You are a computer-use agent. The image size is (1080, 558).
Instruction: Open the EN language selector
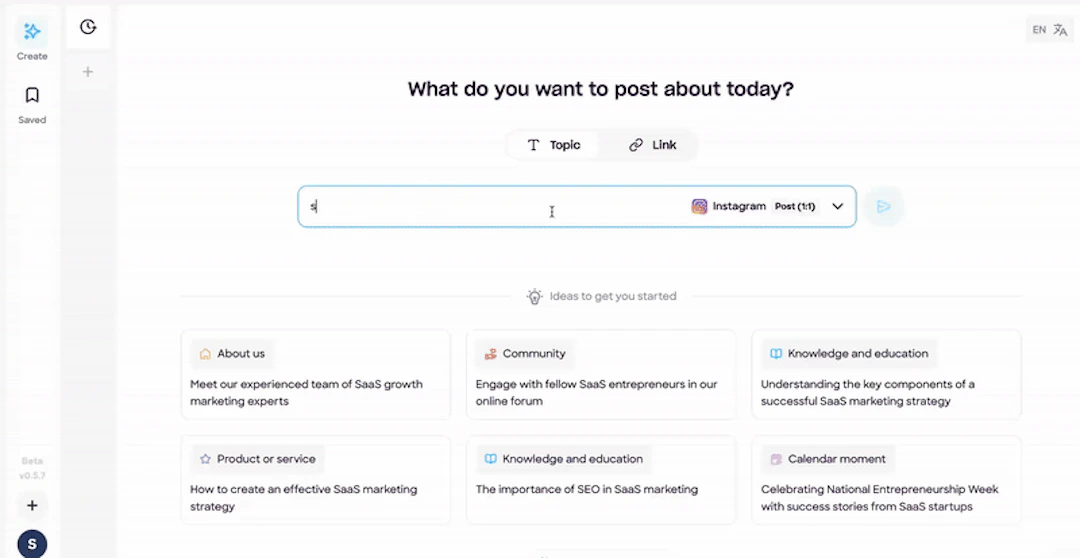pyautogui.click(x=1039, y=30)
